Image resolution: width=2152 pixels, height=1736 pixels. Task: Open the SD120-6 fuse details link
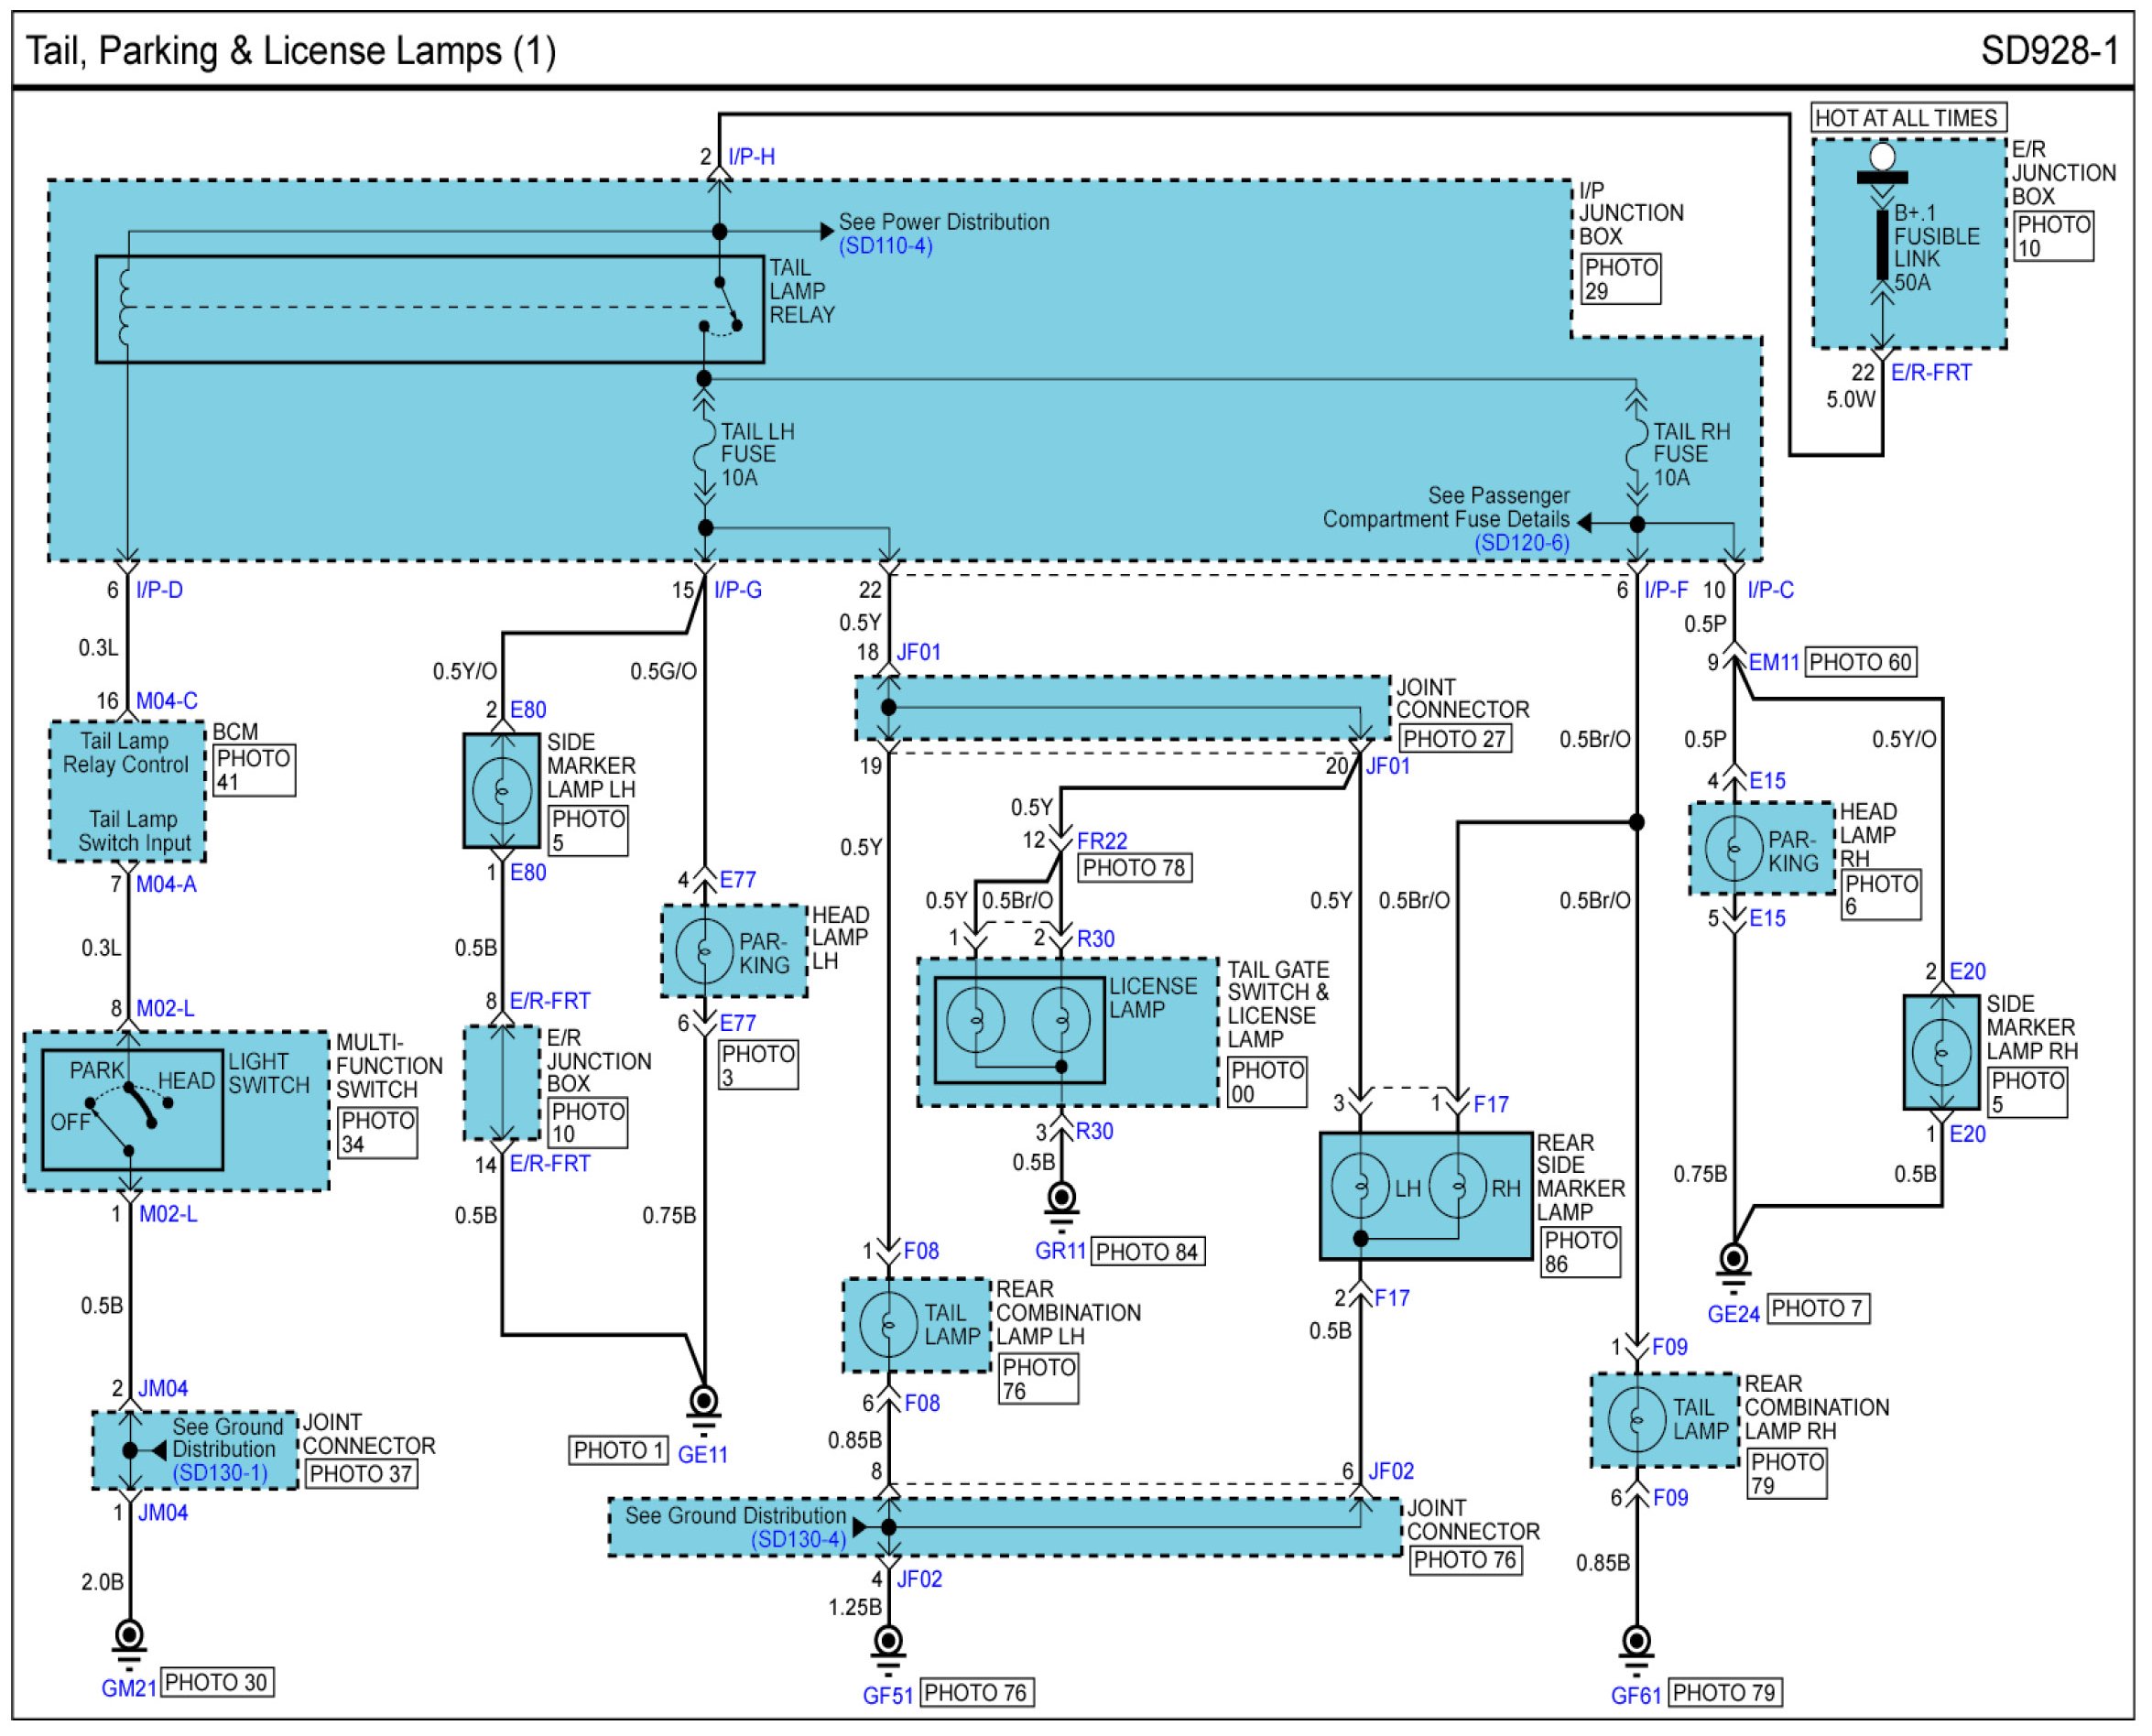1521,543
